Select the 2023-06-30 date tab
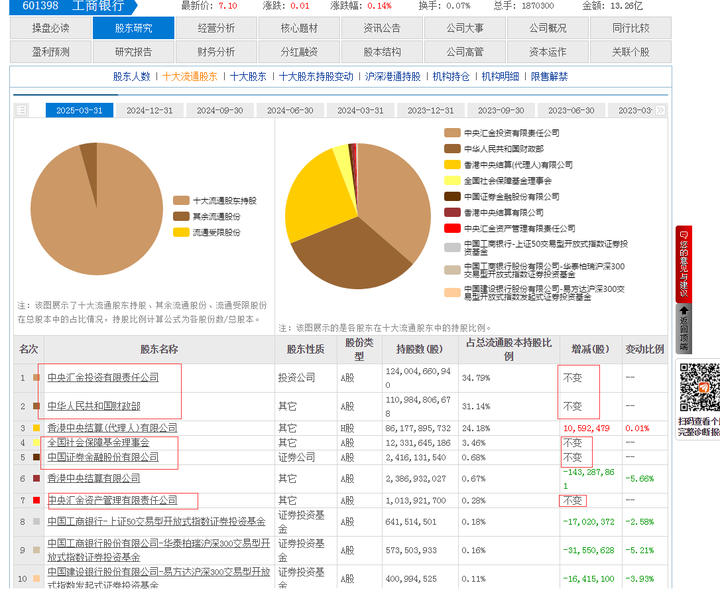The image size is (720, 601). click(571, 110)
